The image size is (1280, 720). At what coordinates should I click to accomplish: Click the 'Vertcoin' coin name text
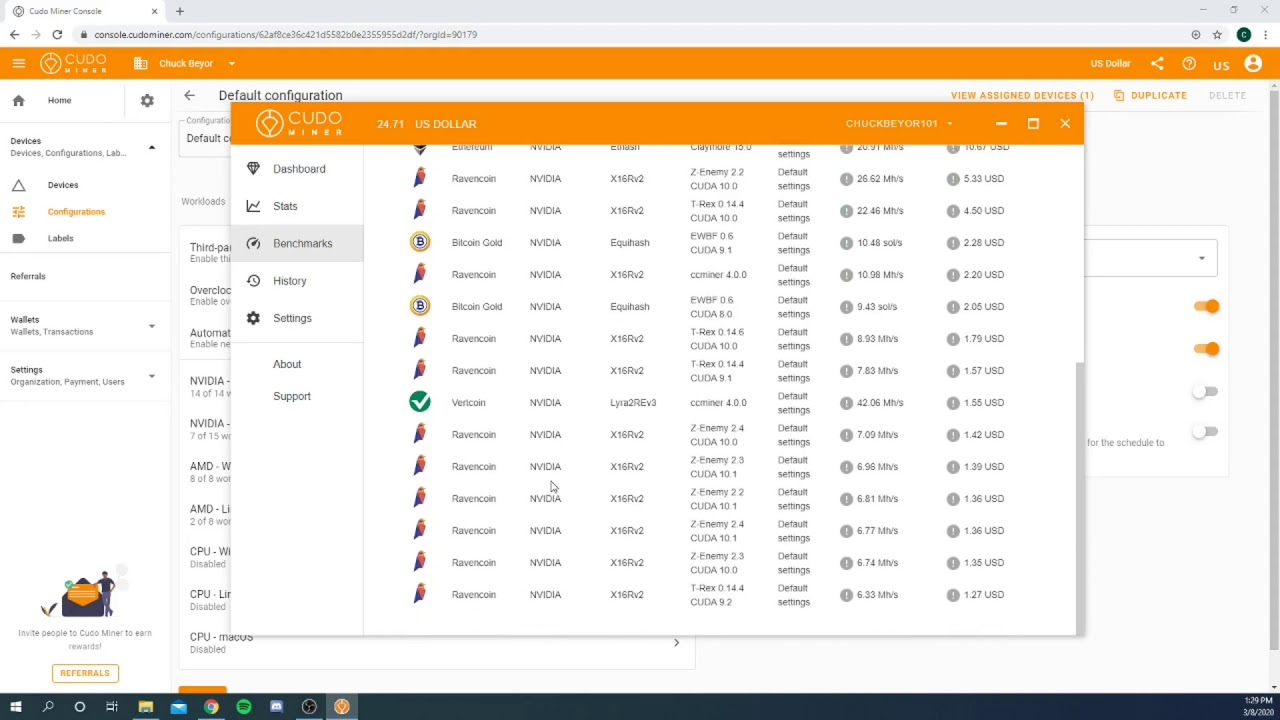(468, 403)
